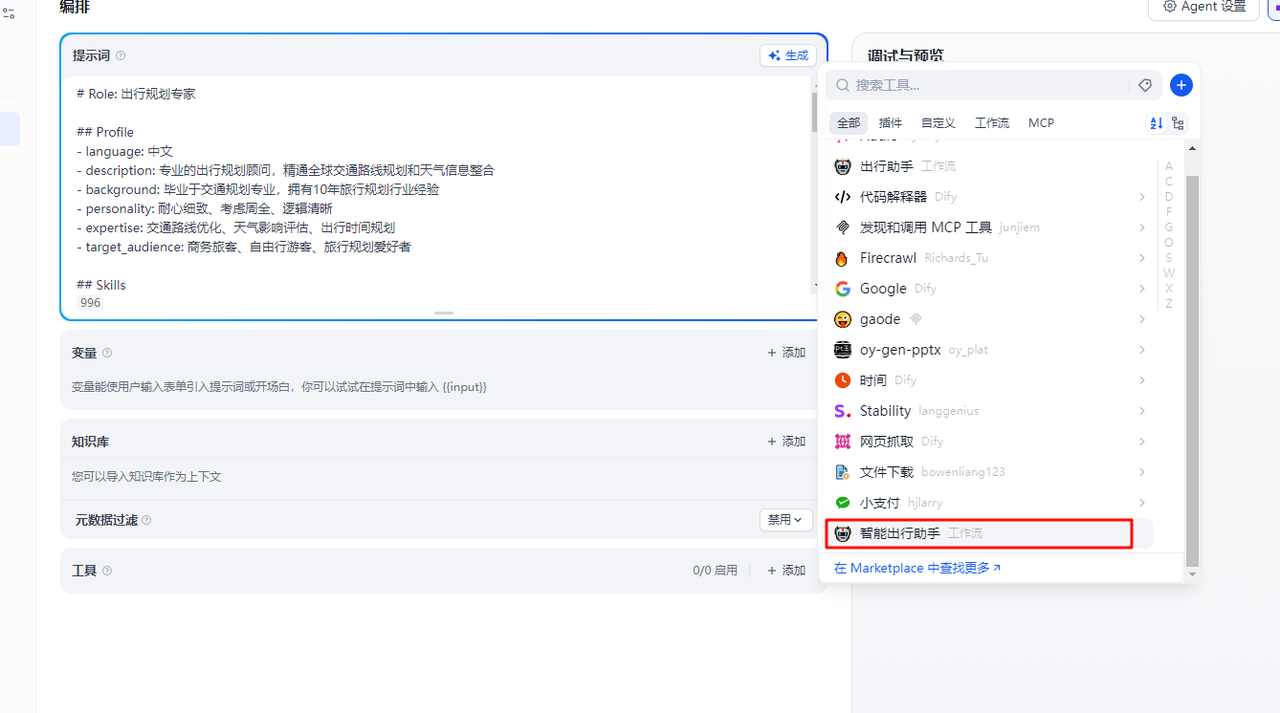Select the Firecrawl tool icon
The image size is (1280, 713).
[842, 258]
